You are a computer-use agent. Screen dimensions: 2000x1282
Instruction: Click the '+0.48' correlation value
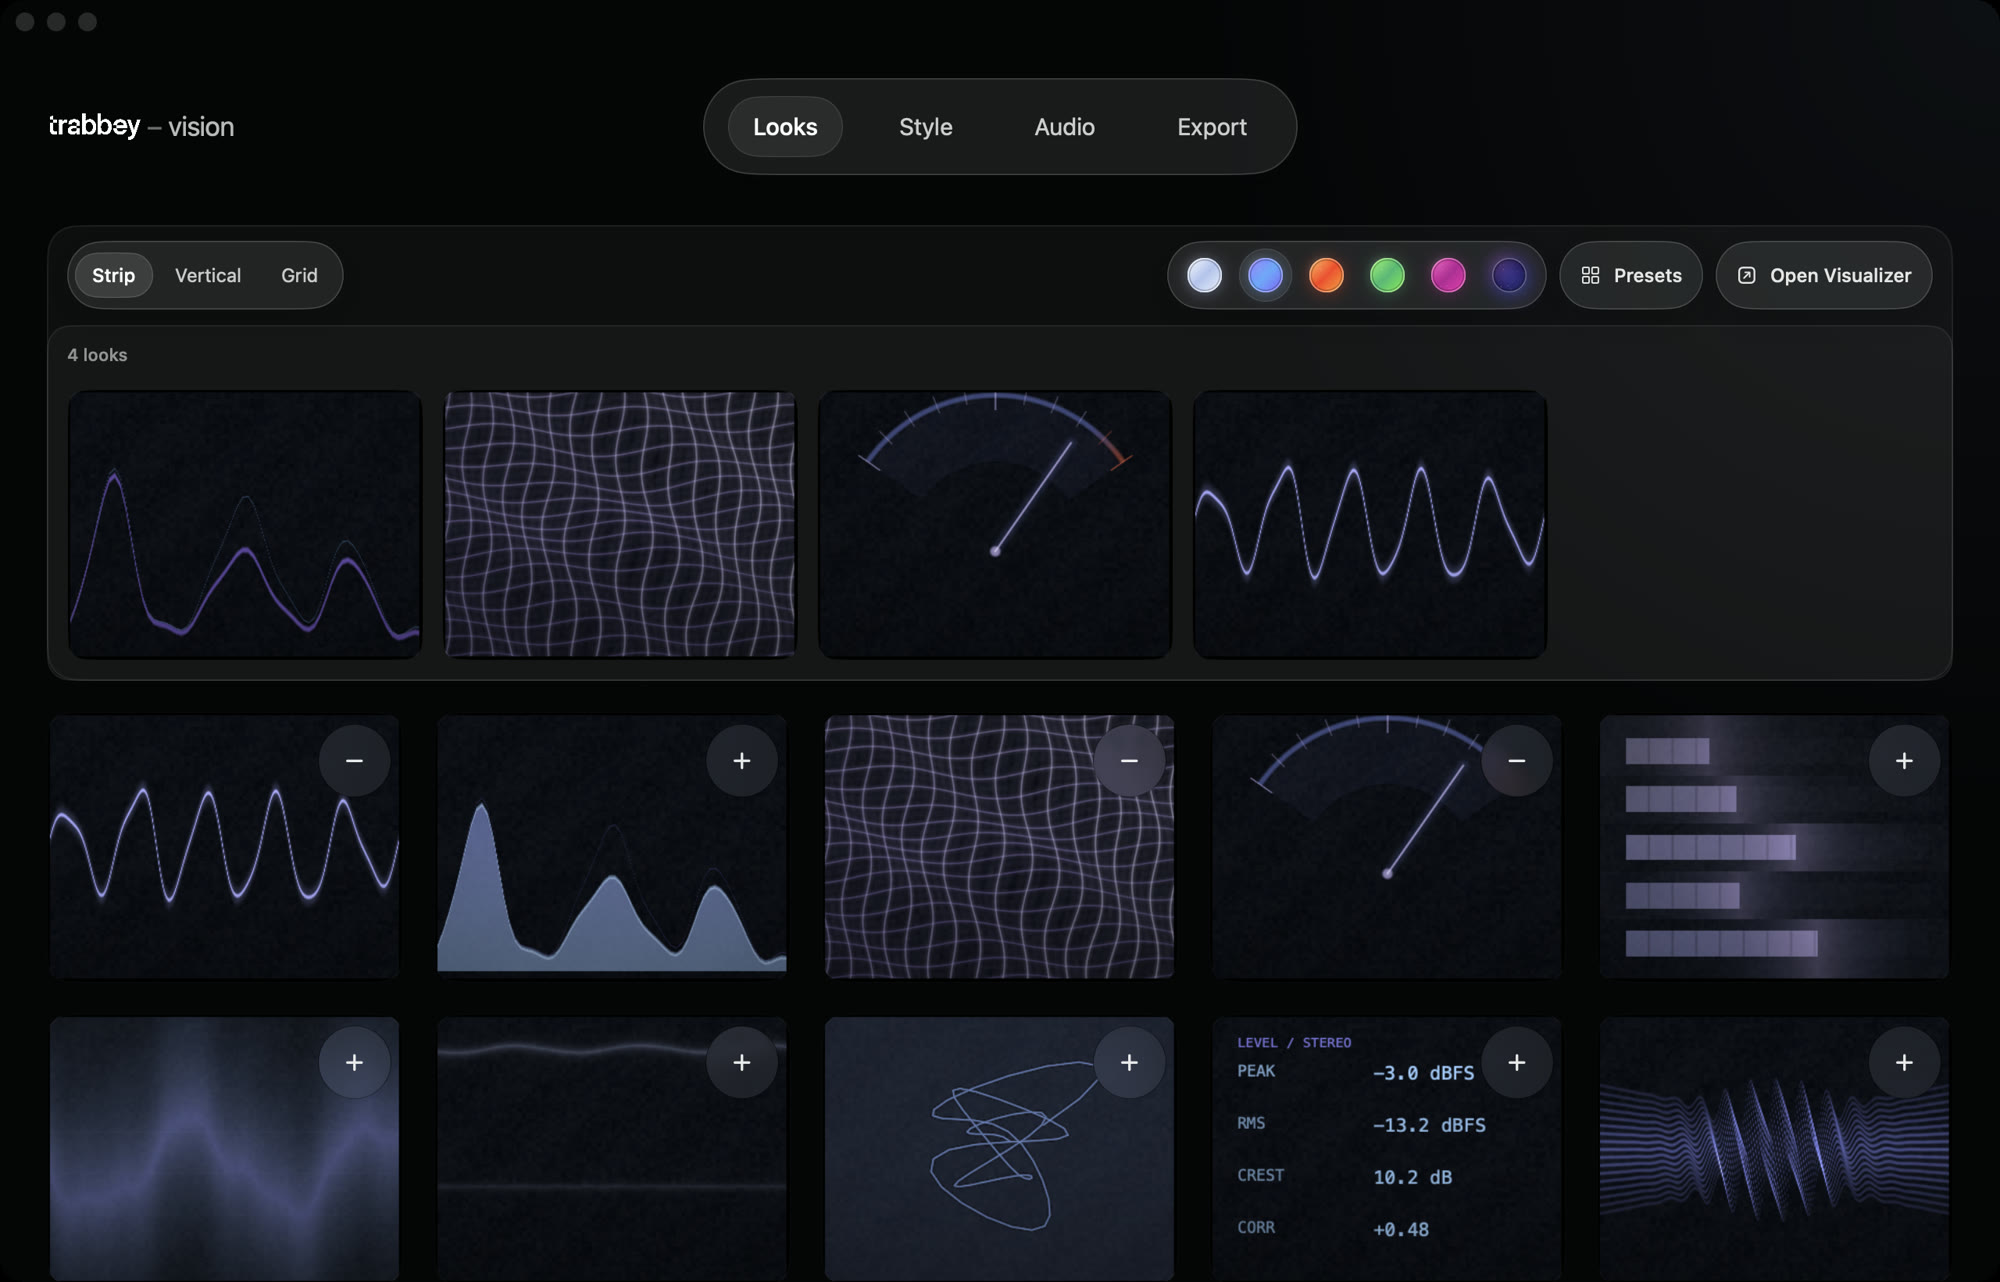pos(1400,1229)
